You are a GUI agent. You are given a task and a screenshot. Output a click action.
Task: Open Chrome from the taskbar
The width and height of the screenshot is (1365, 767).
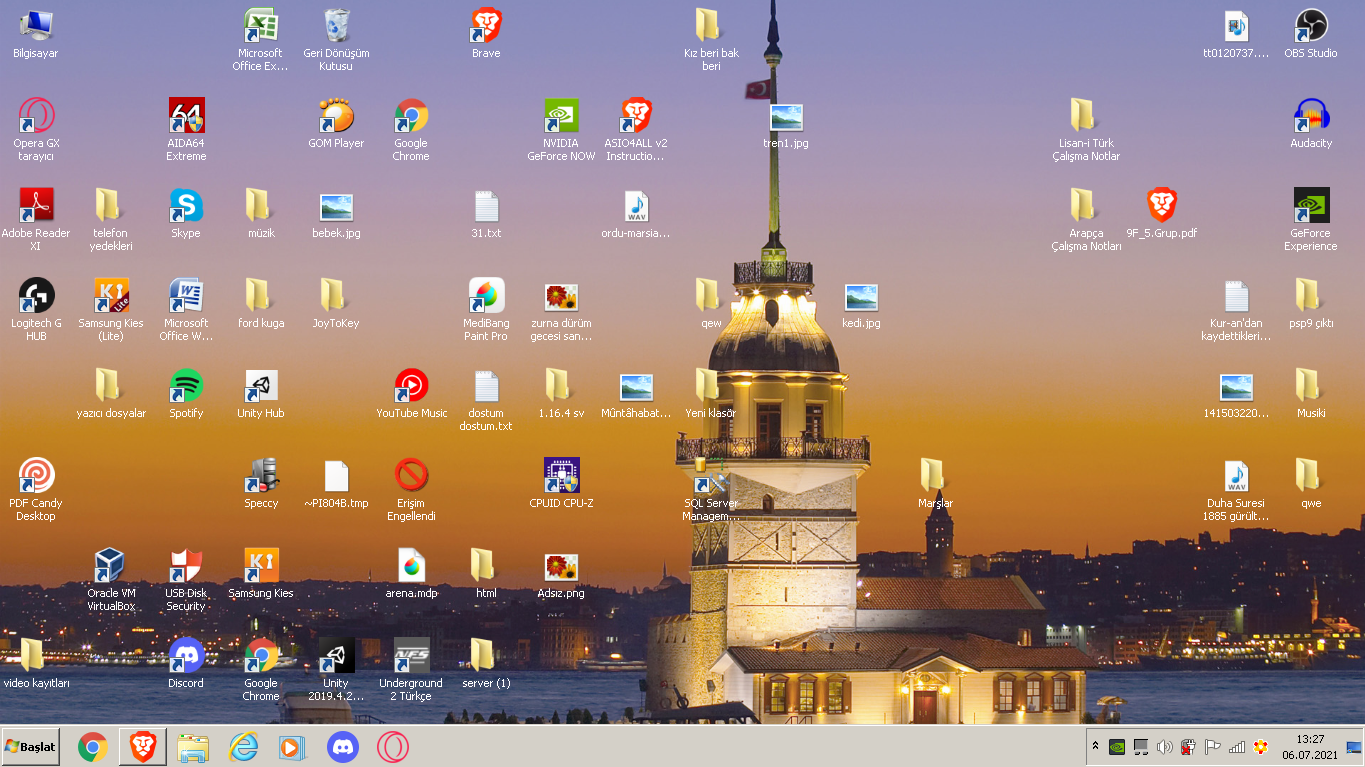click(x=93, y=747)
